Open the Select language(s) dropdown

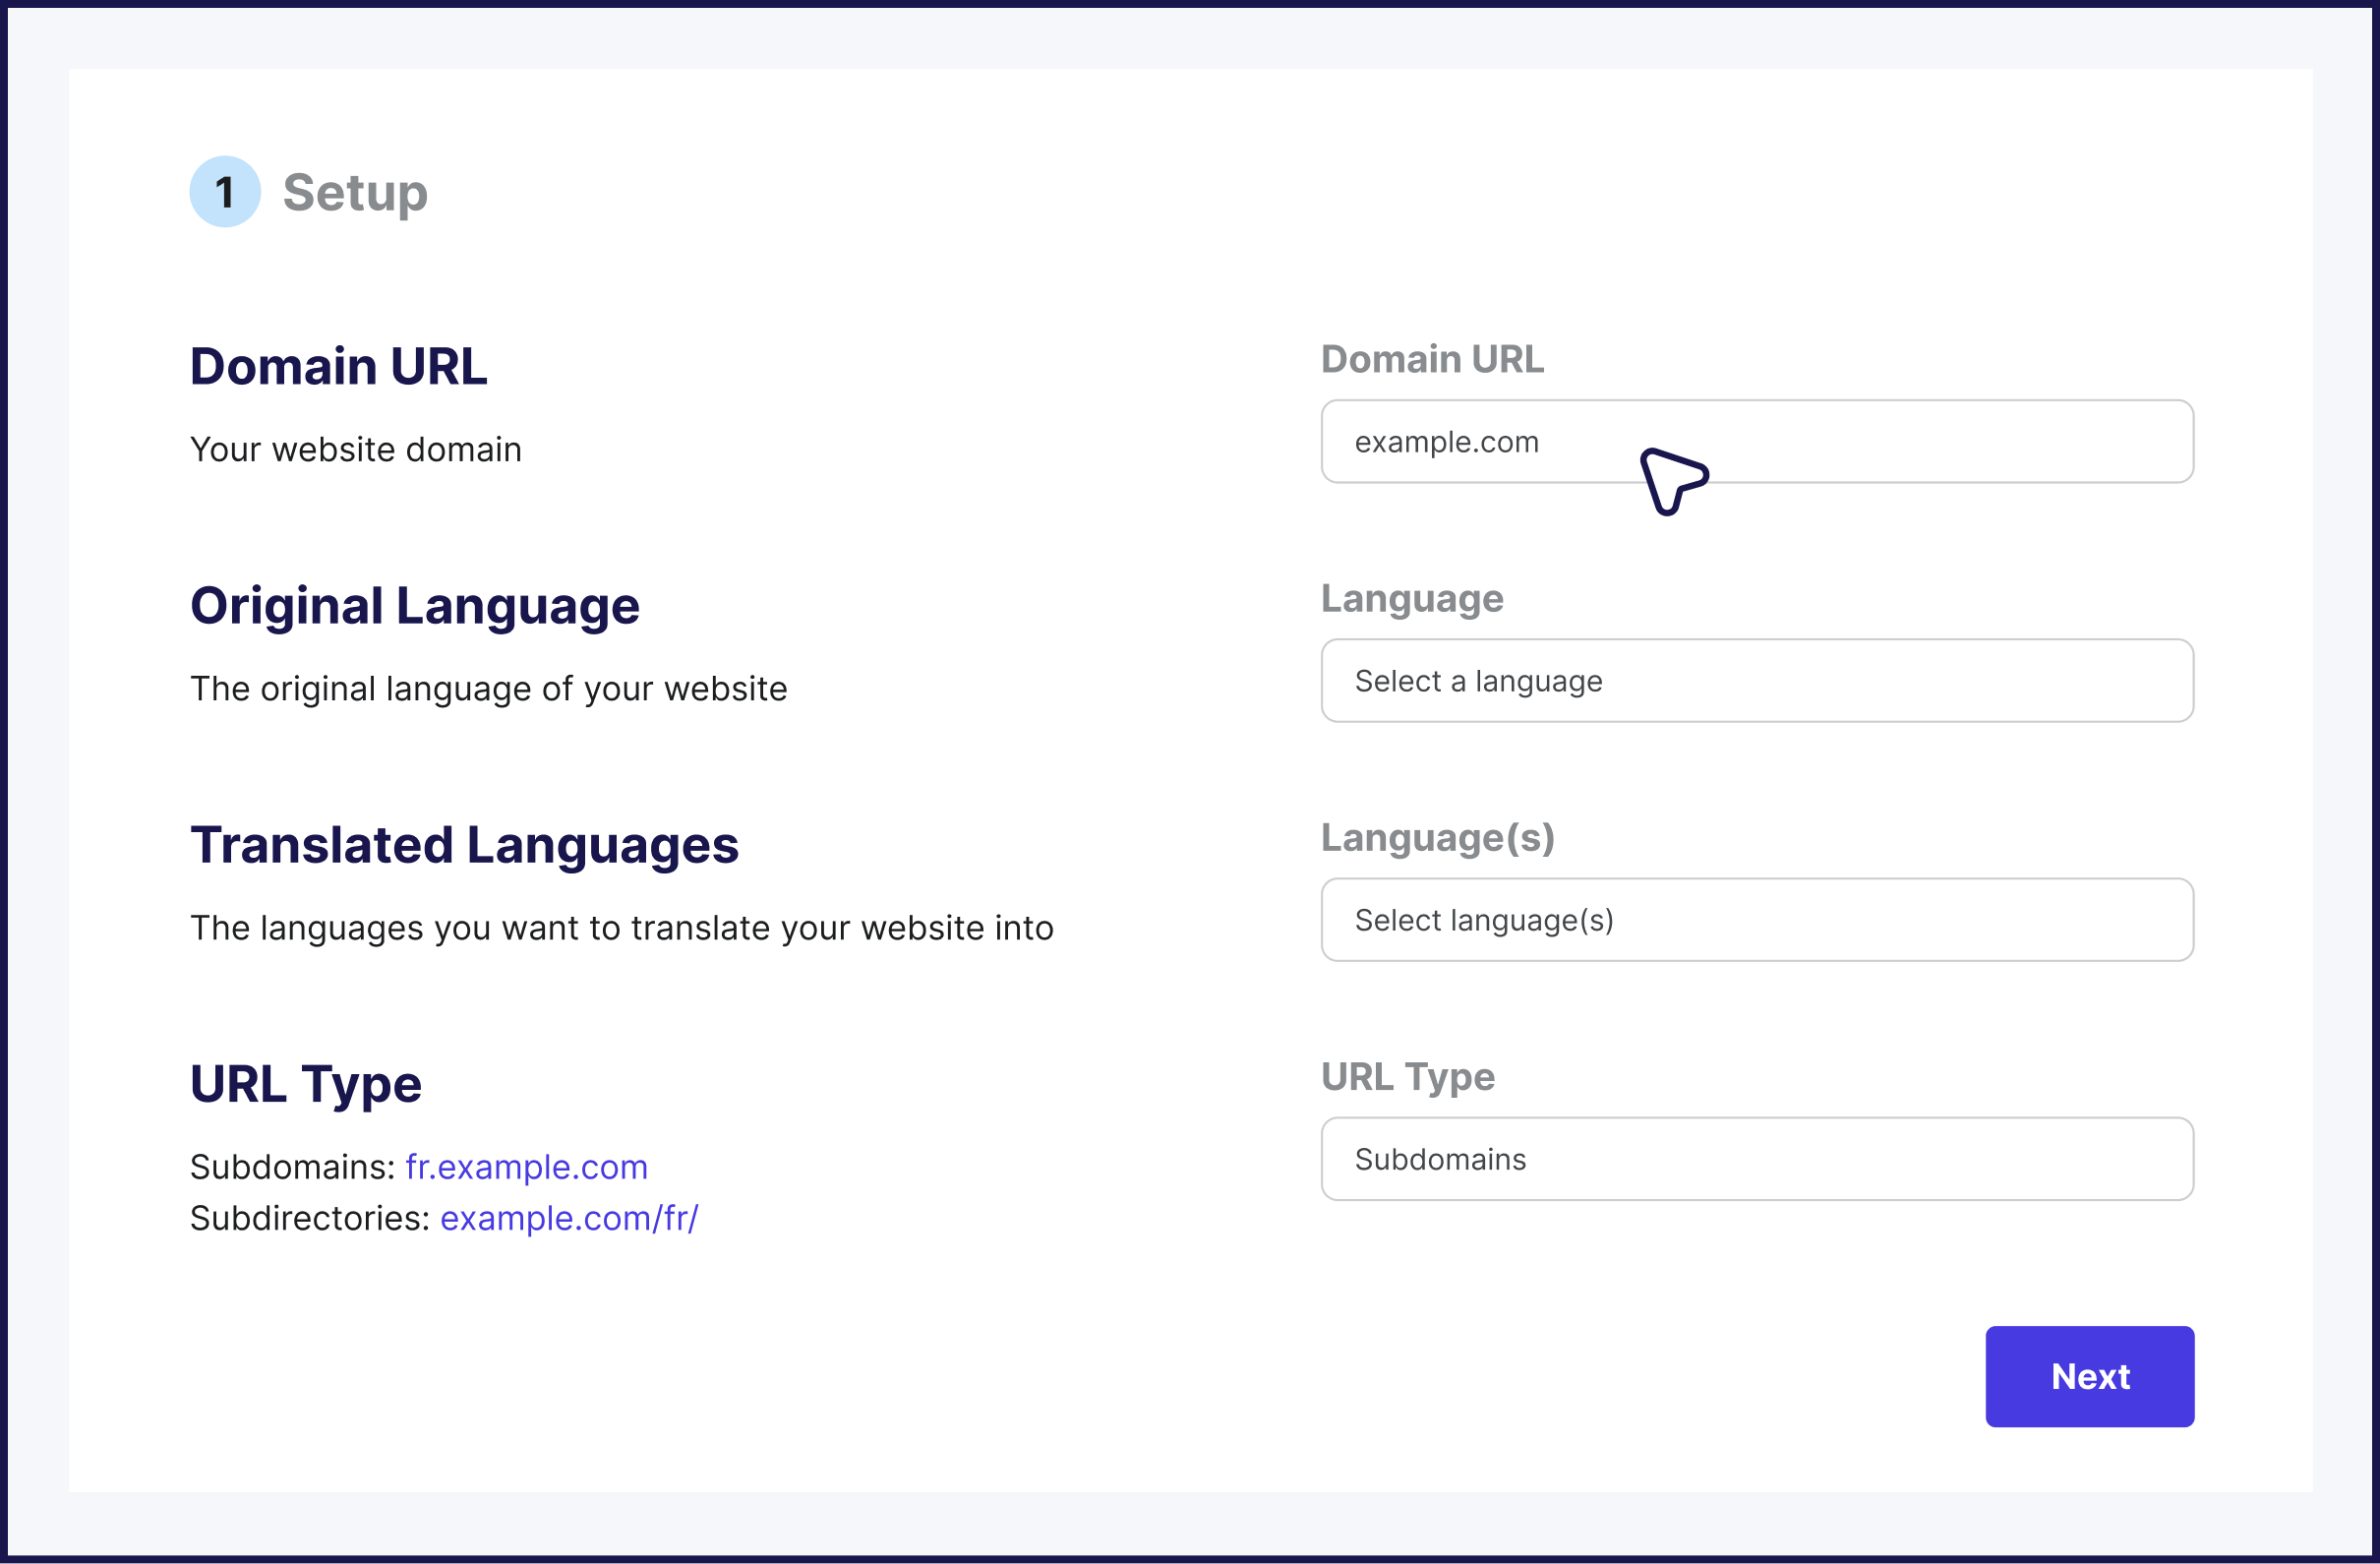(1756, 920)
